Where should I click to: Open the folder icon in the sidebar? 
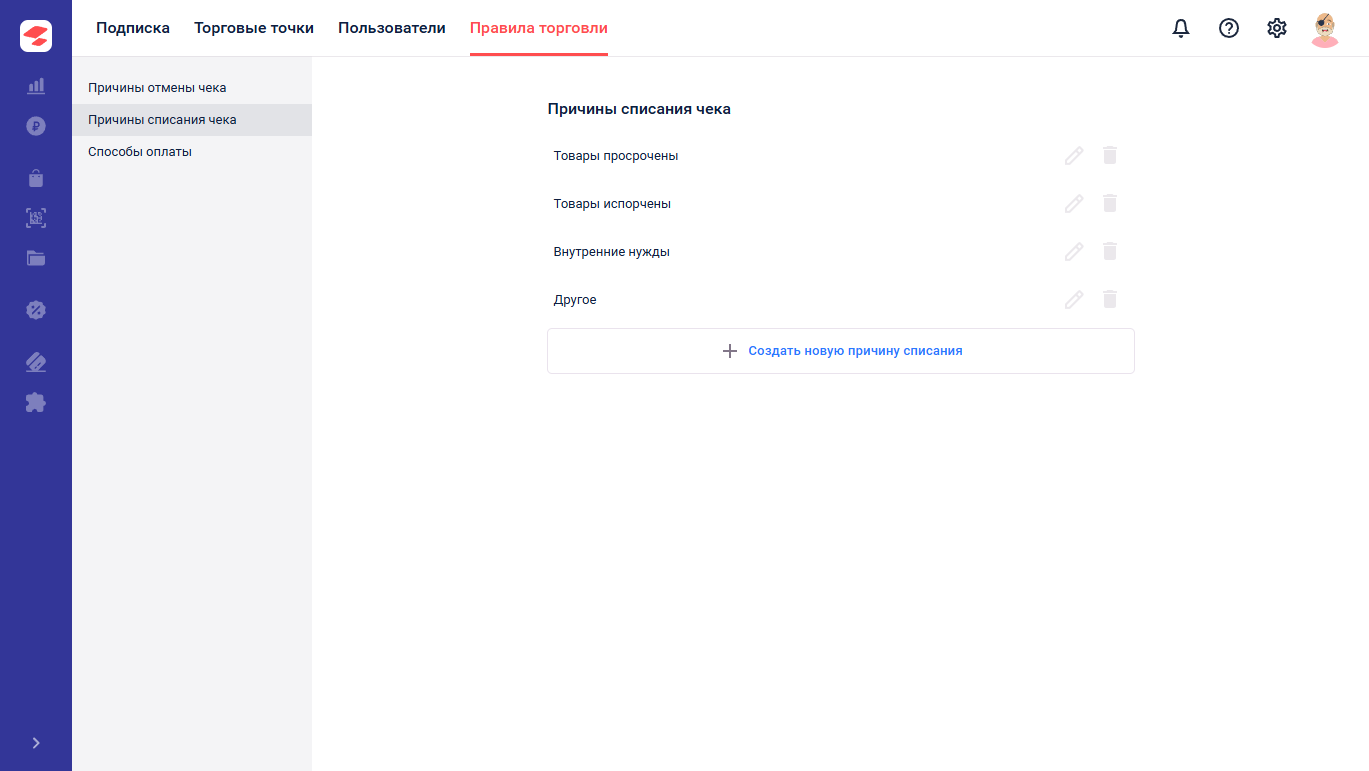click(36, 258)
